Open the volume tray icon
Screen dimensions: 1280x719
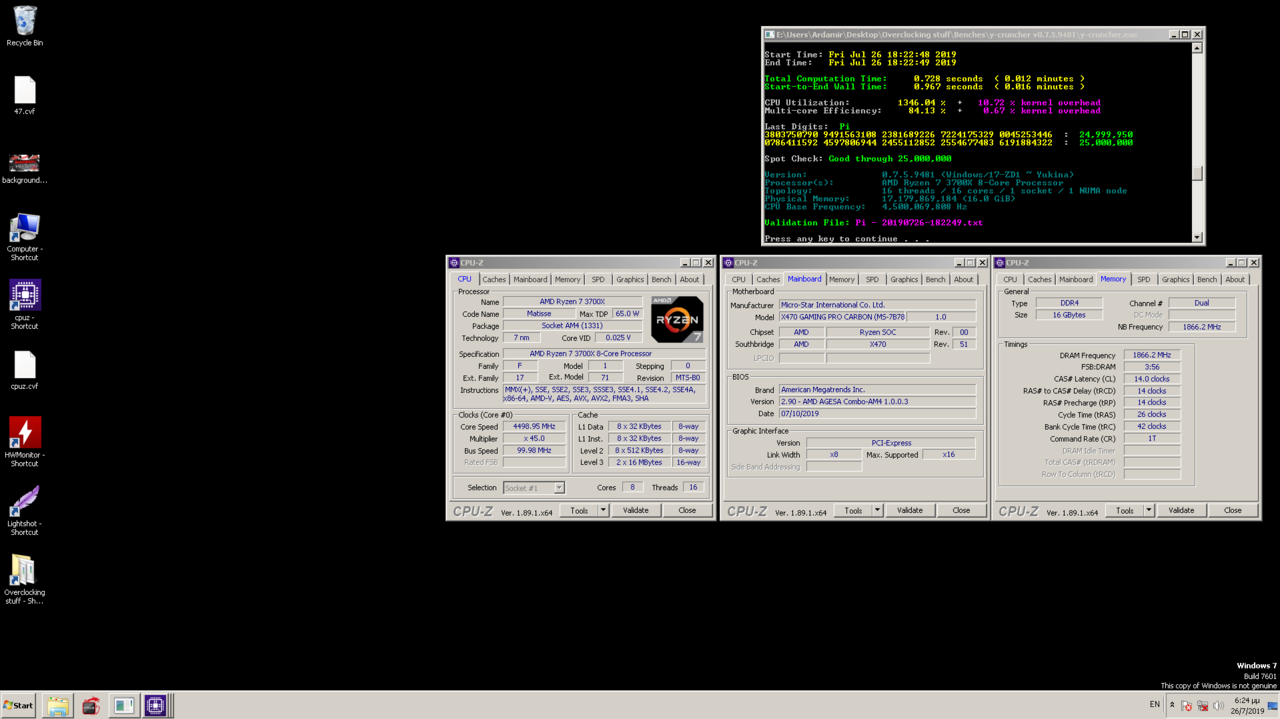1218,705
